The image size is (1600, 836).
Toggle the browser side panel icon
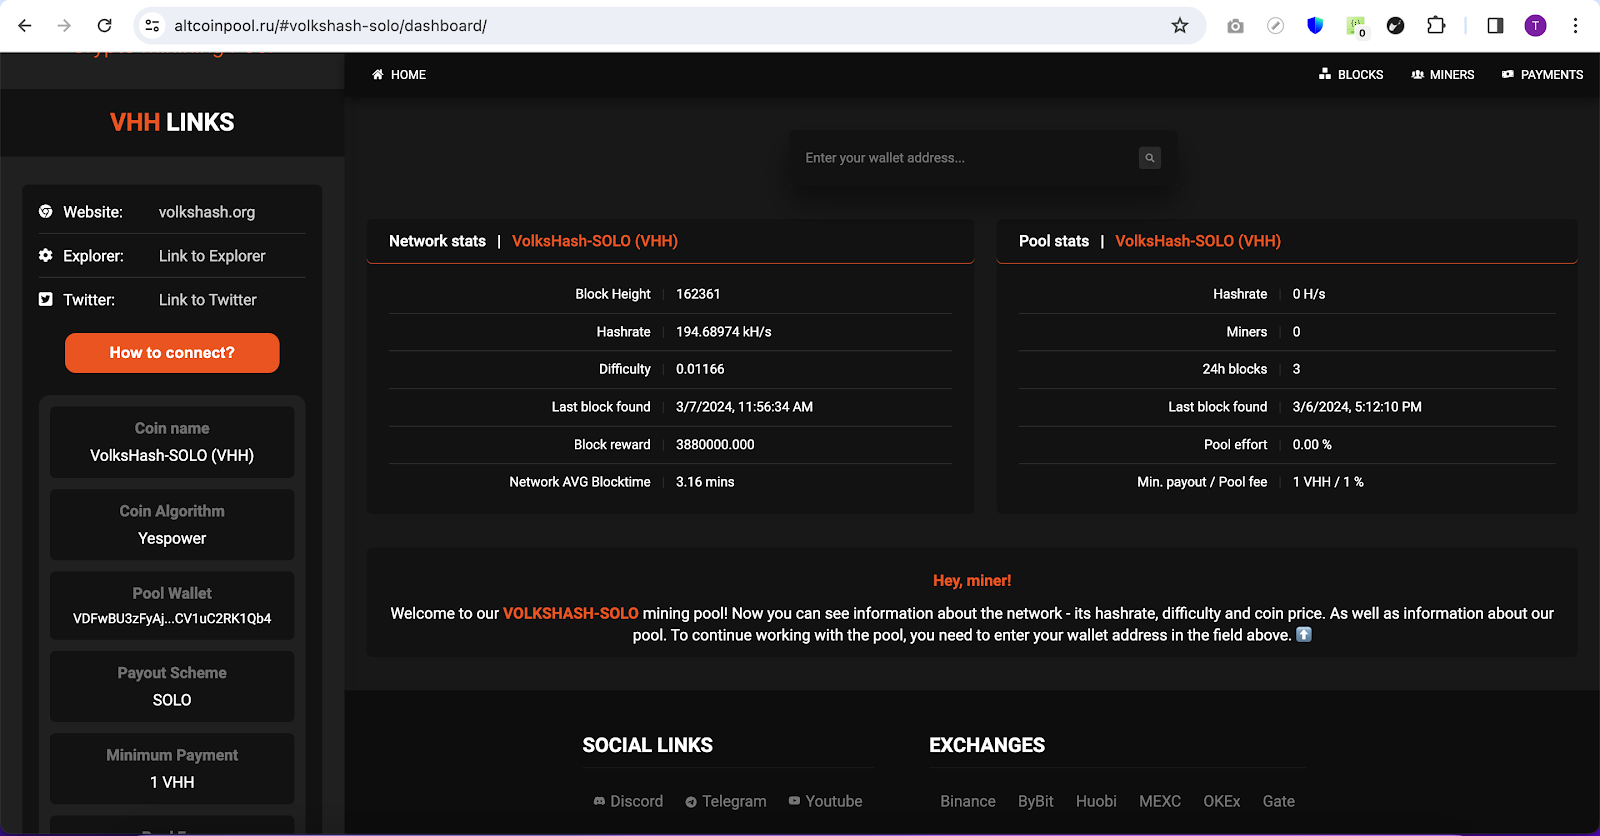[x=1495, y=26]
